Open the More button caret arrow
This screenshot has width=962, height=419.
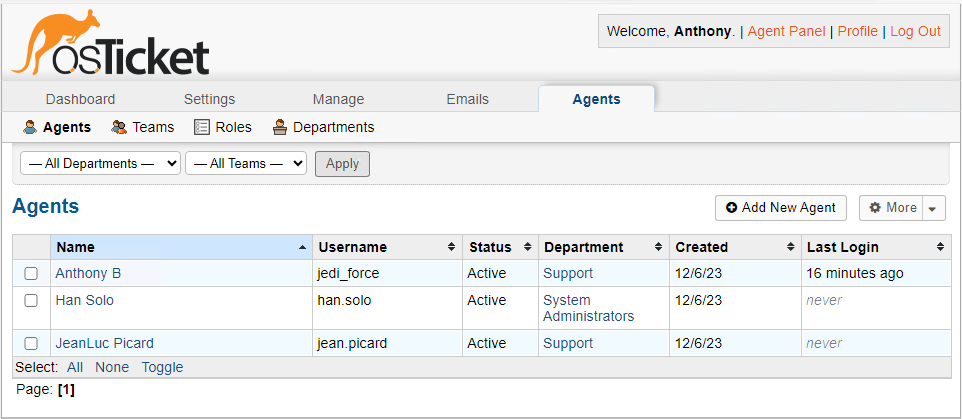[932, 208]
